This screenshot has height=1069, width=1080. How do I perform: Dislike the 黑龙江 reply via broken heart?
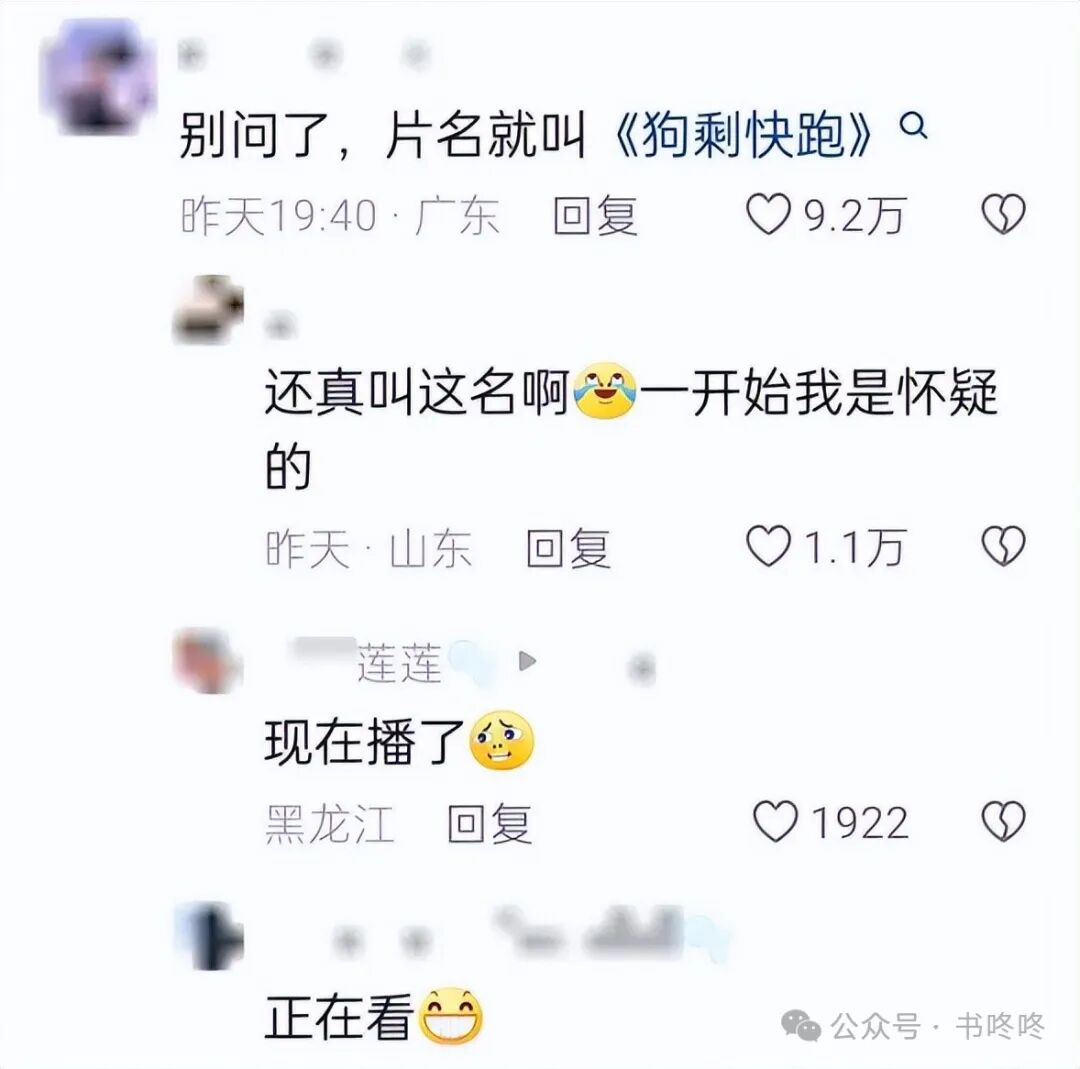[1004, 821]
